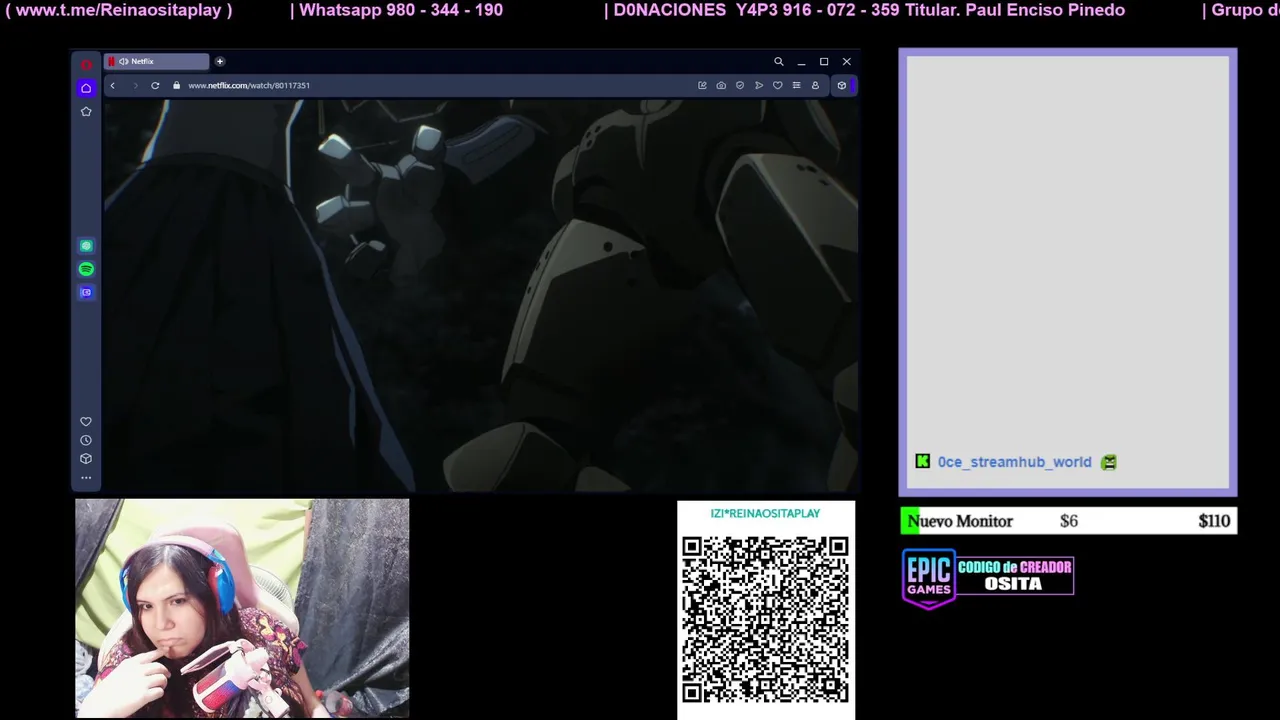
Task: Open the profile account icon
Action: point(815,85)
